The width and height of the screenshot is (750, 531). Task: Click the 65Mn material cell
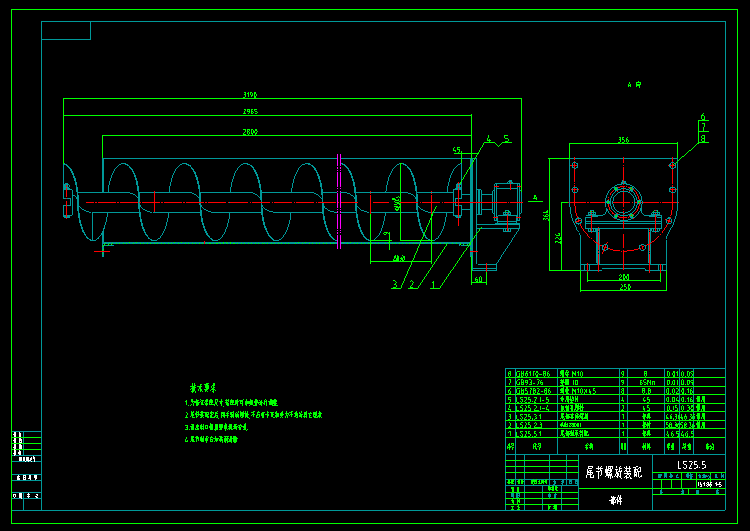pyautogui.click(x=647, y=382)
